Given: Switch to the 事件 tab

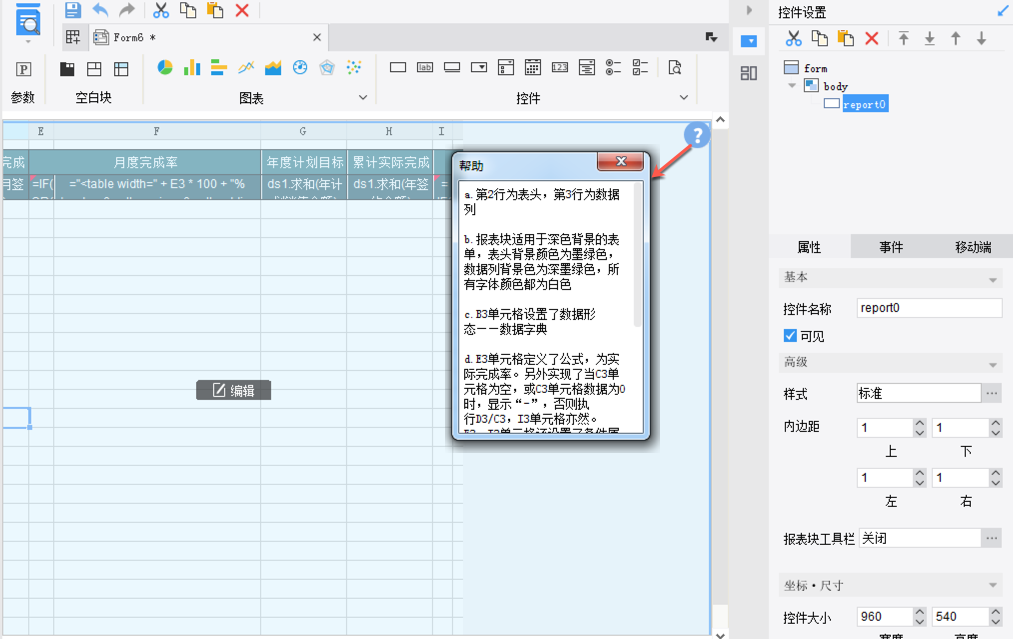Looking at the screenshot, I should click(x=891, y=247).
